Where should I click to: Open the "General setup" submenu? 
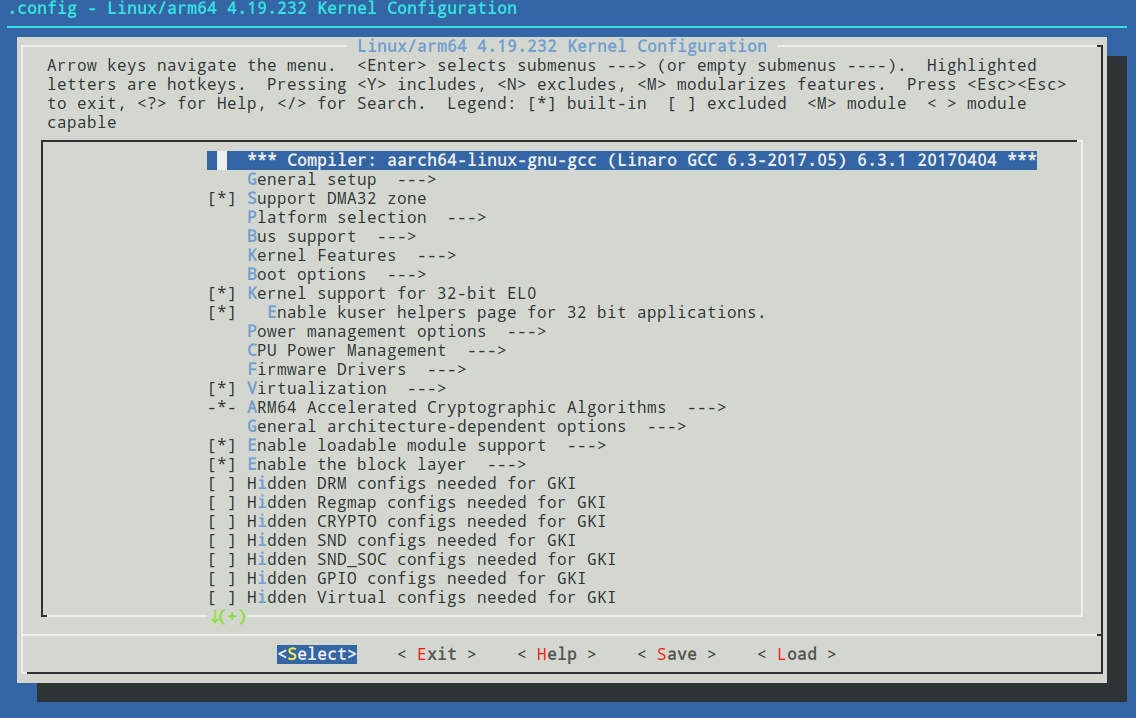tap(311, 179)
